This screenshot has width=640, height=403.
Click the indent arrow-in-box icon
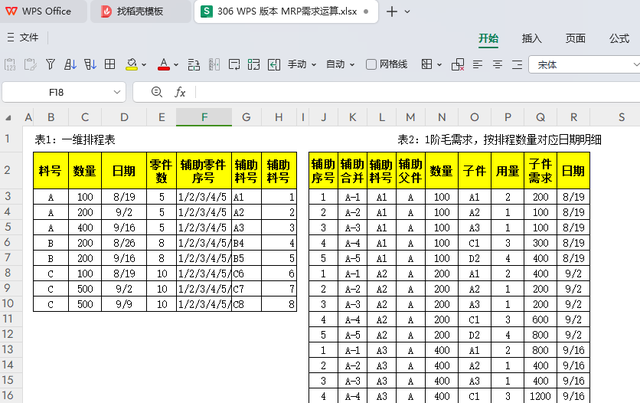click(x=274, y=65)
